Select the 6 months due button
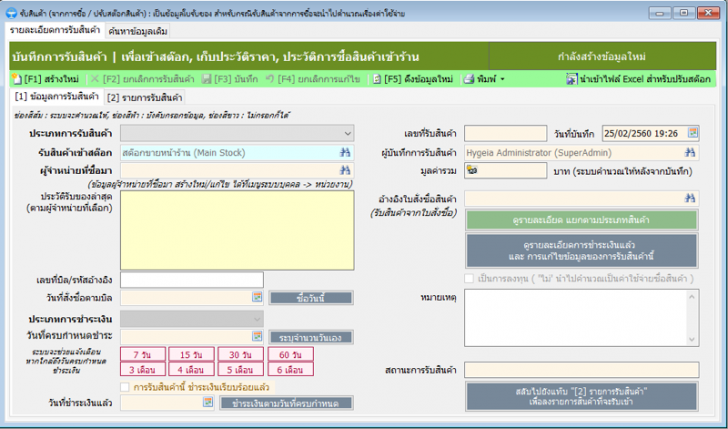 coord(291,370)
